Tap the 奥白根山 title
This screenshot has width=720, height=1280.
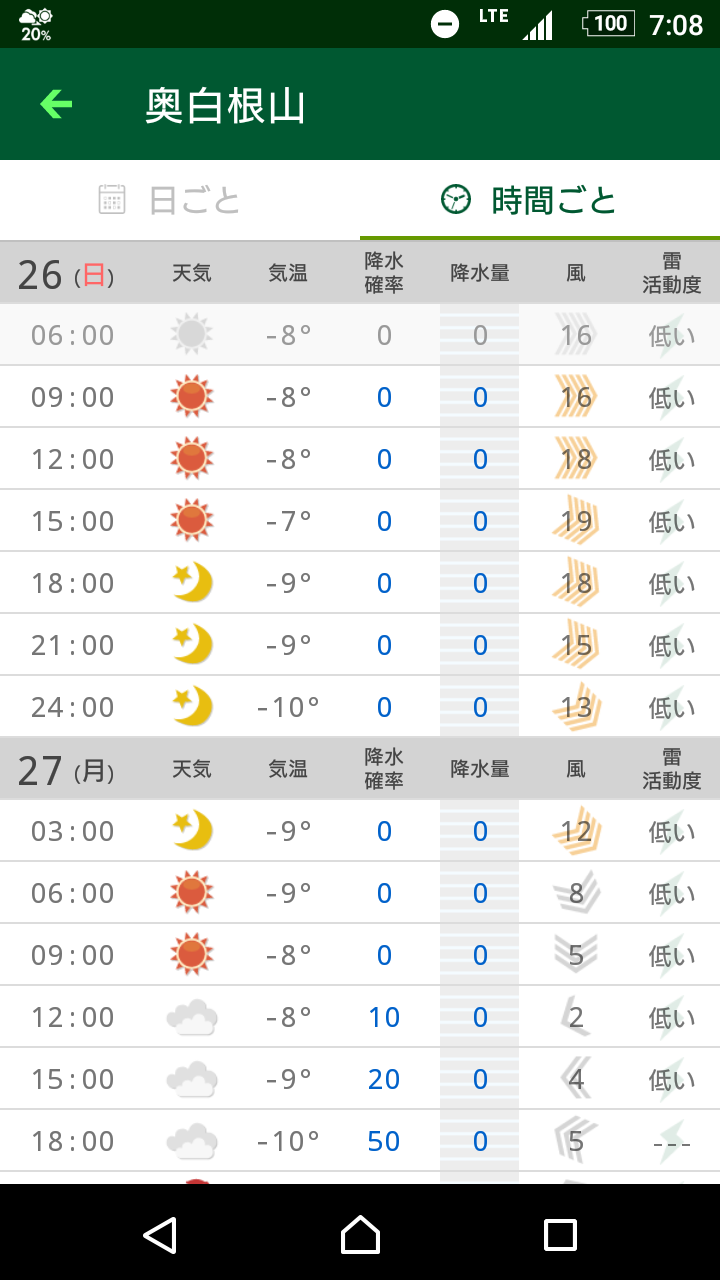(225, 105)
